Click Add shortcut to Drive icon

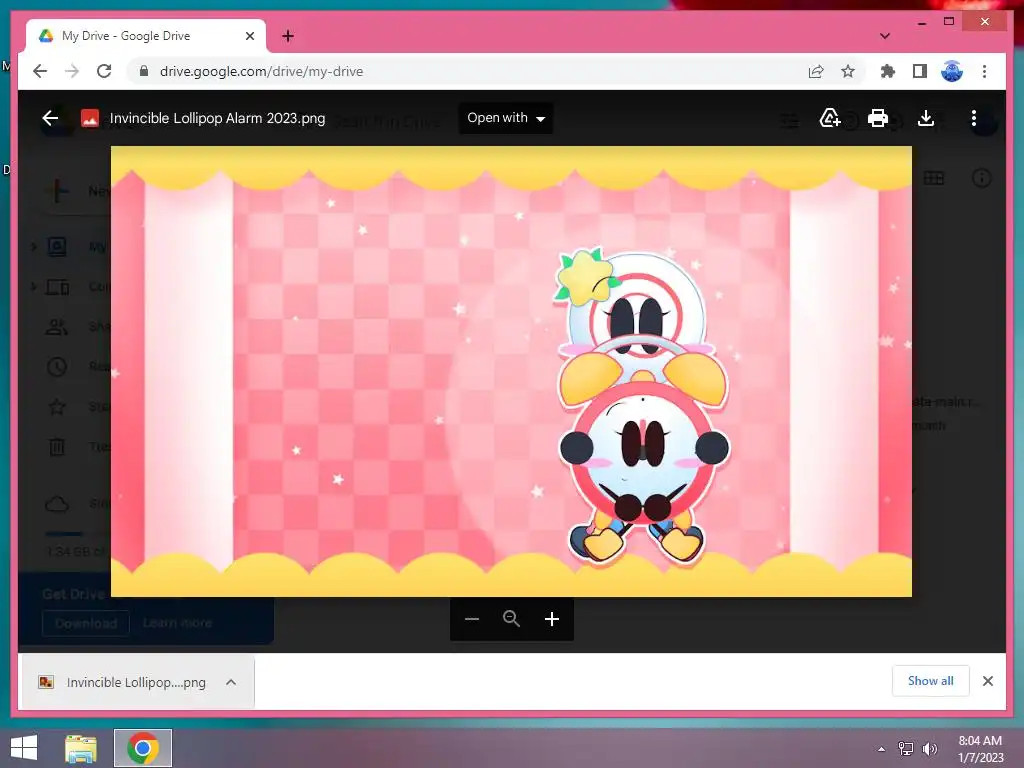tap(829, 118)
